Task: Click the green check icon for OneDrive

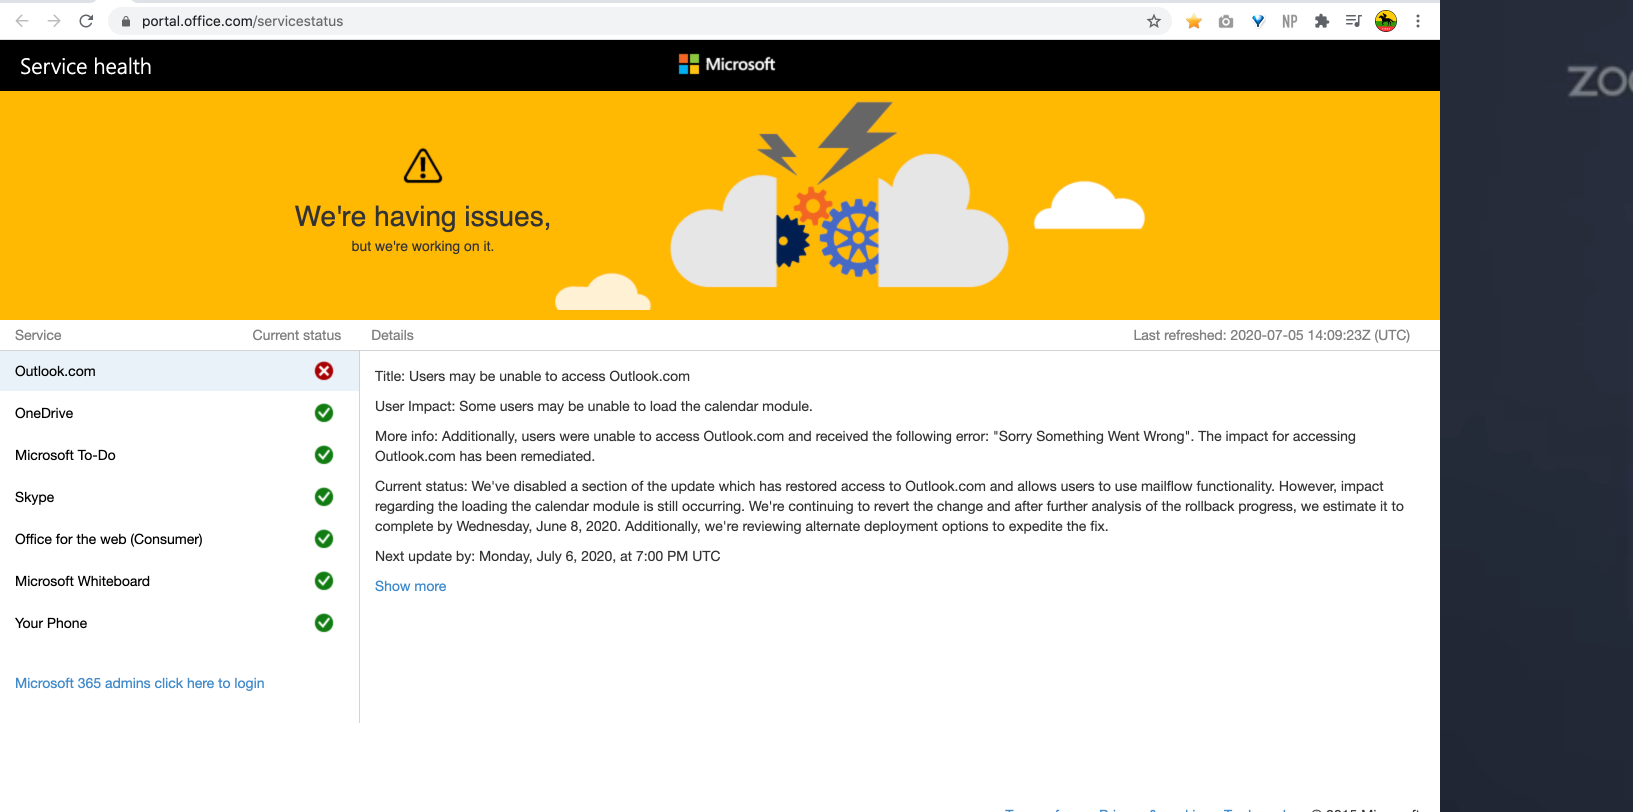Action: pyautogui.click(x=324, y=413)
